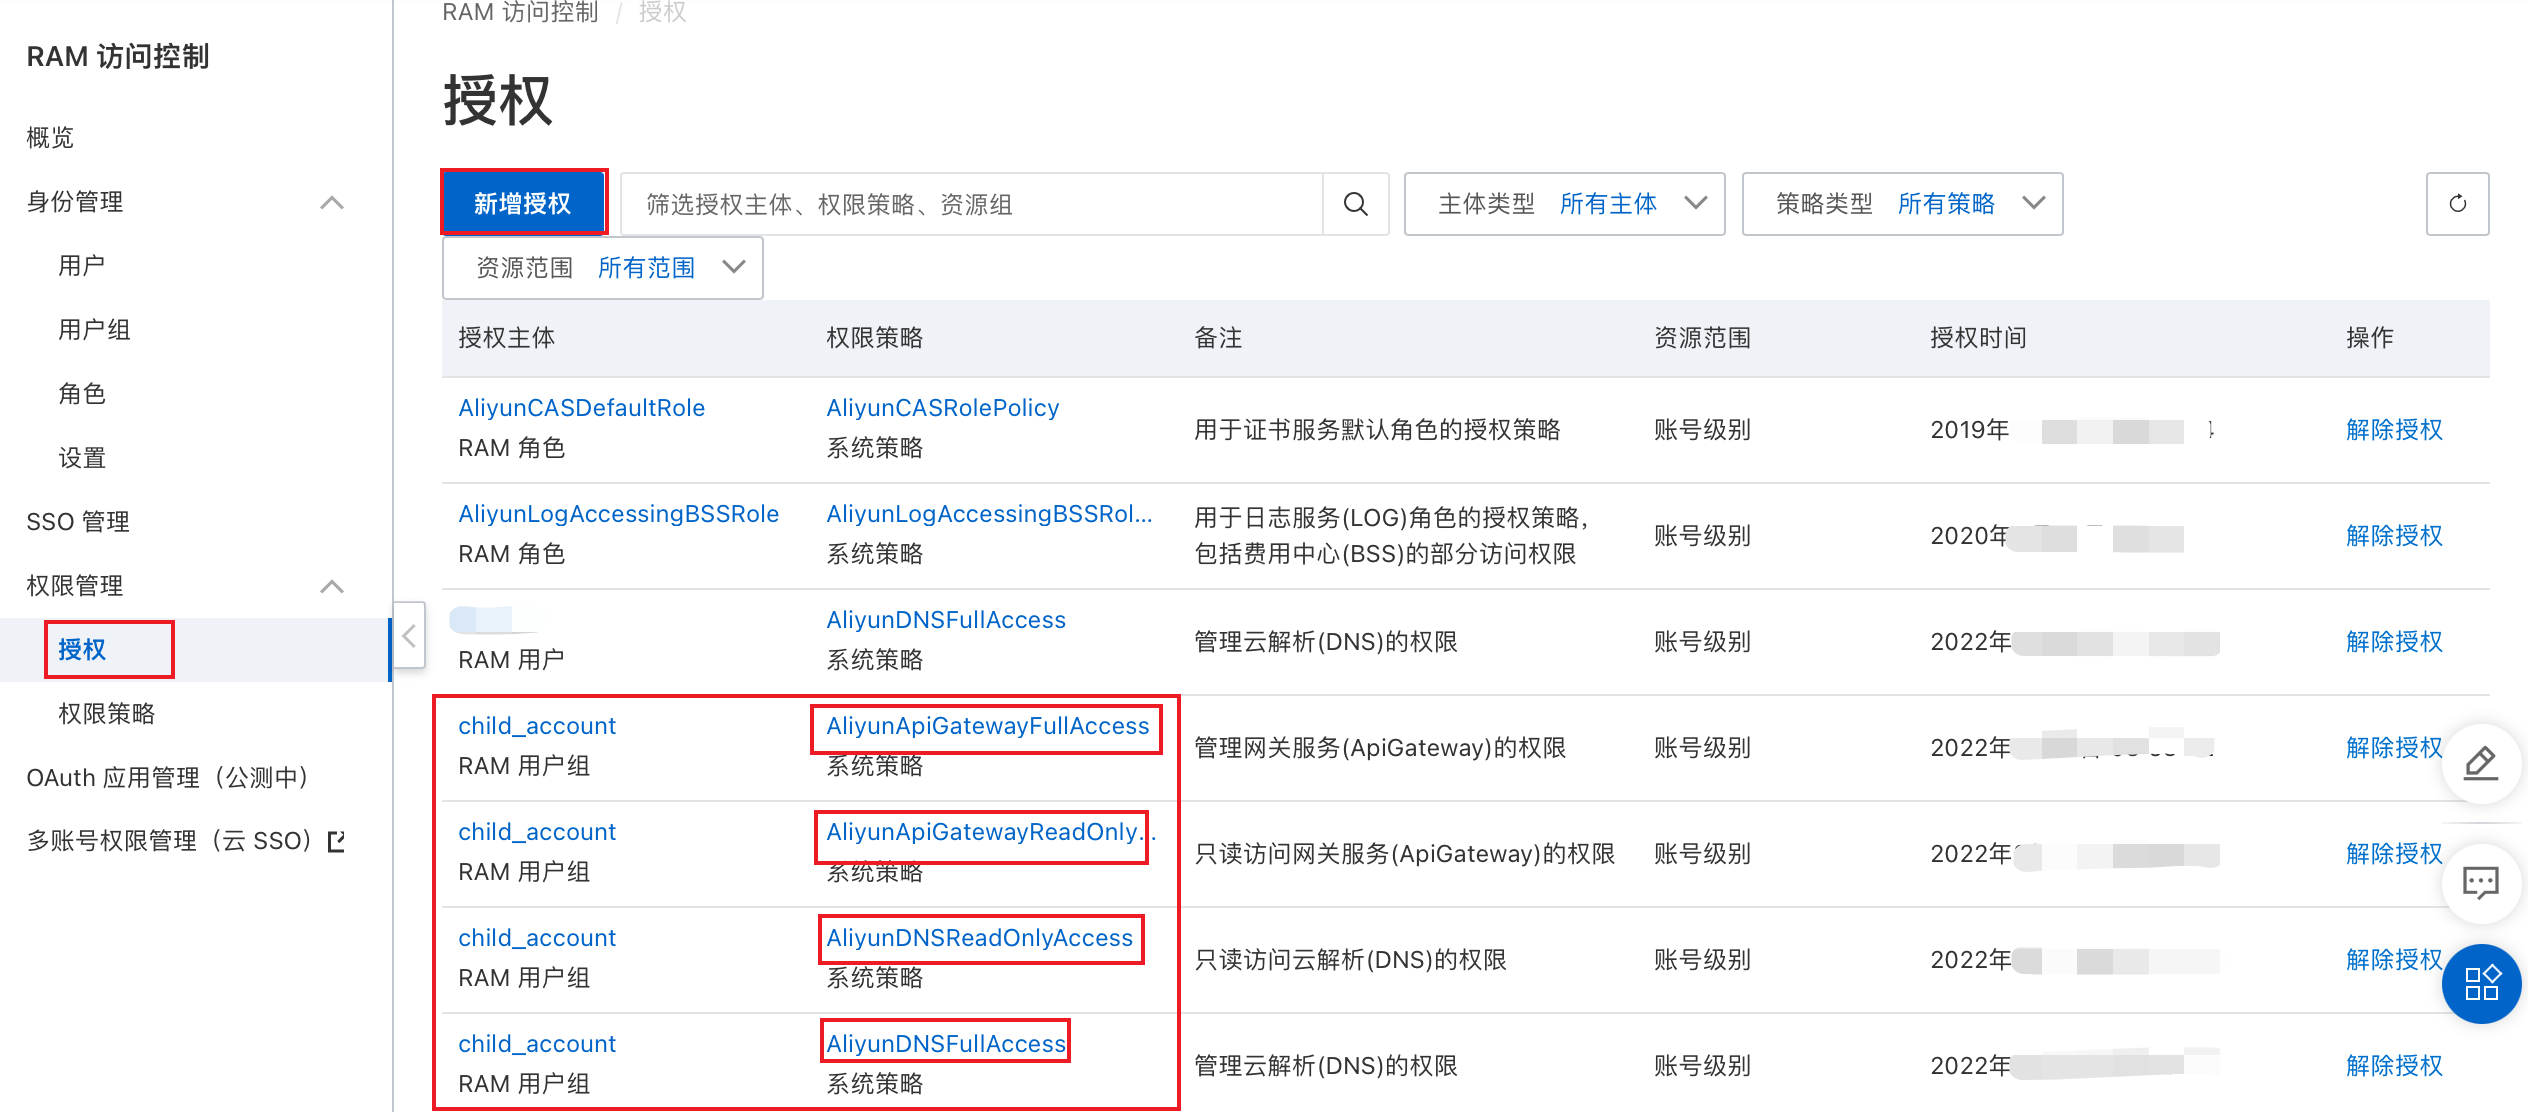2528x1112 pixels.
Task: Open child_account in the AliyunApiGatewayFullAccess row
Action: coord(537,726)
